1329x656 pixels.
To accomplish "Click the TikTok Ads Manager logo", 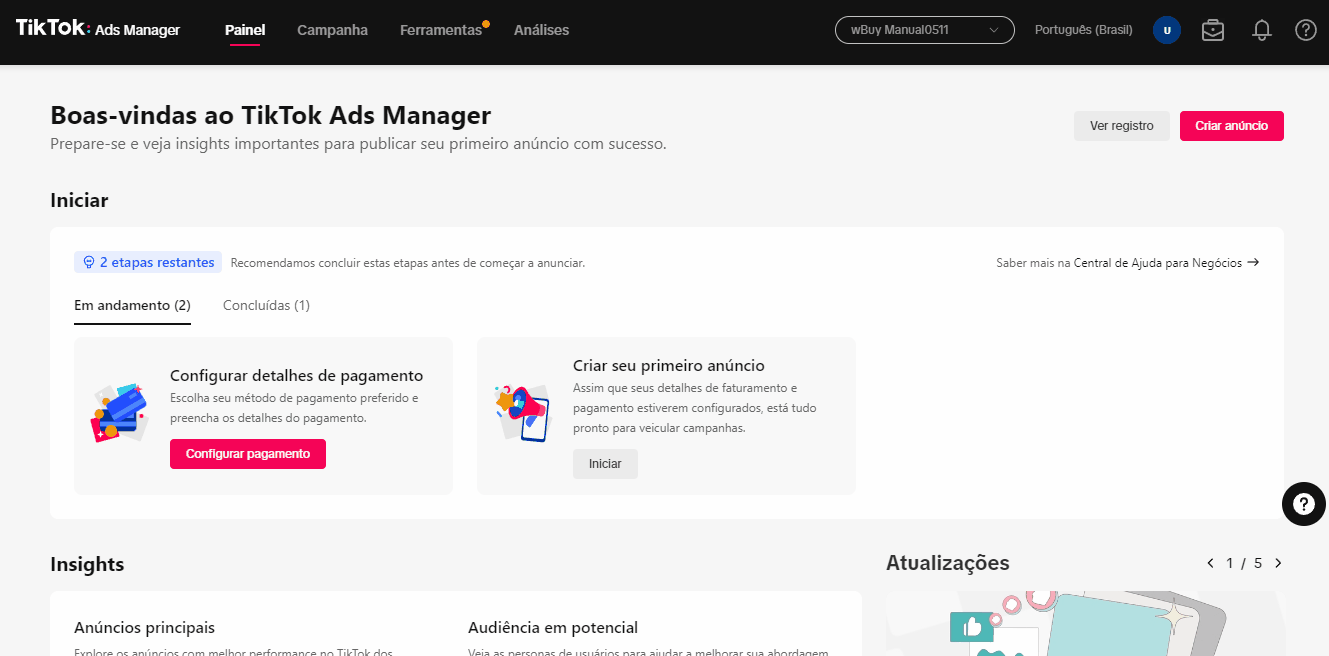I will pyautogui.click(x=98, y=29).
